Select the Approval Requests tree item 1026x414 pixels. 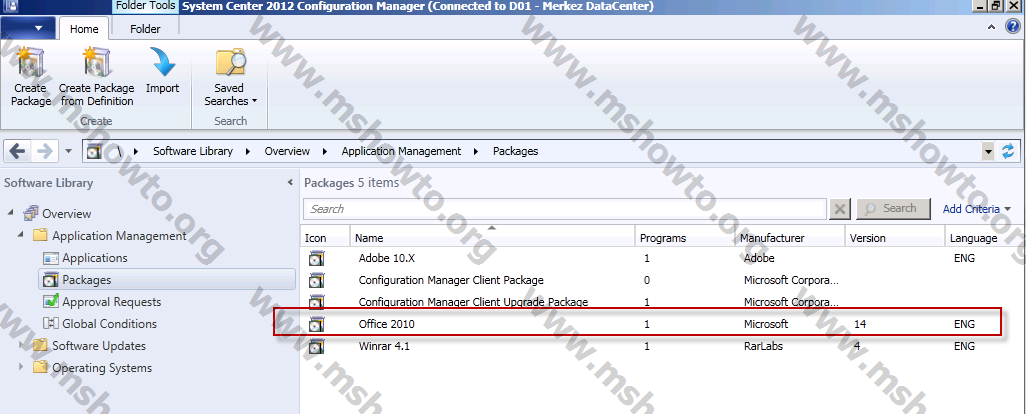coord(111,302)
